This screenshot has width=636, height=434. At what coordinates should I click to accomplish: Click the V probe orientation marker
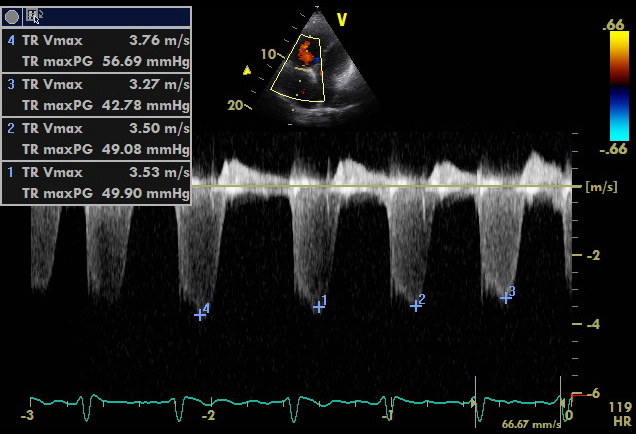pyautogui.click(x=342, y=18)
